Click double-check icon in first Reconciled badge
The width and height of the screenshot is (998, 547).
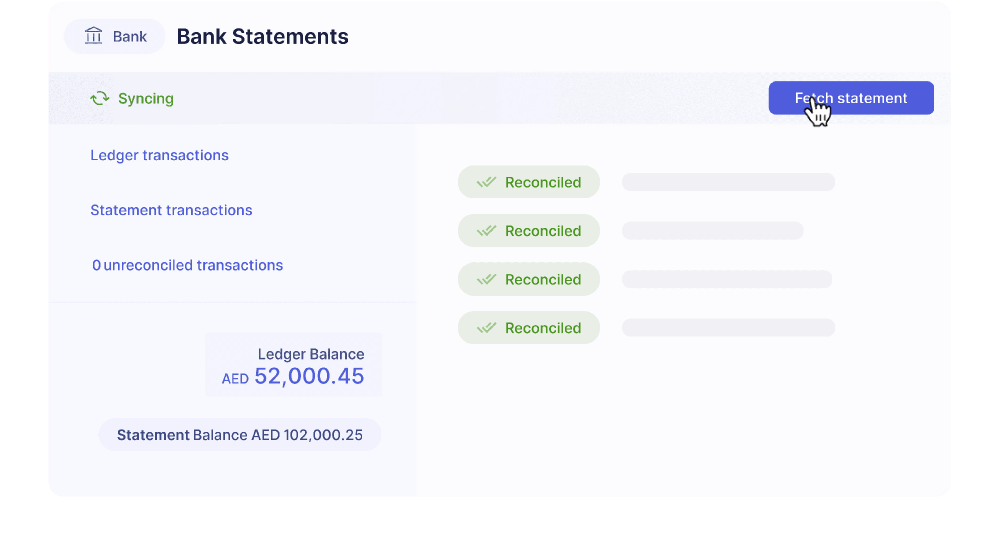pyautogui.click(x=486, y=182)
